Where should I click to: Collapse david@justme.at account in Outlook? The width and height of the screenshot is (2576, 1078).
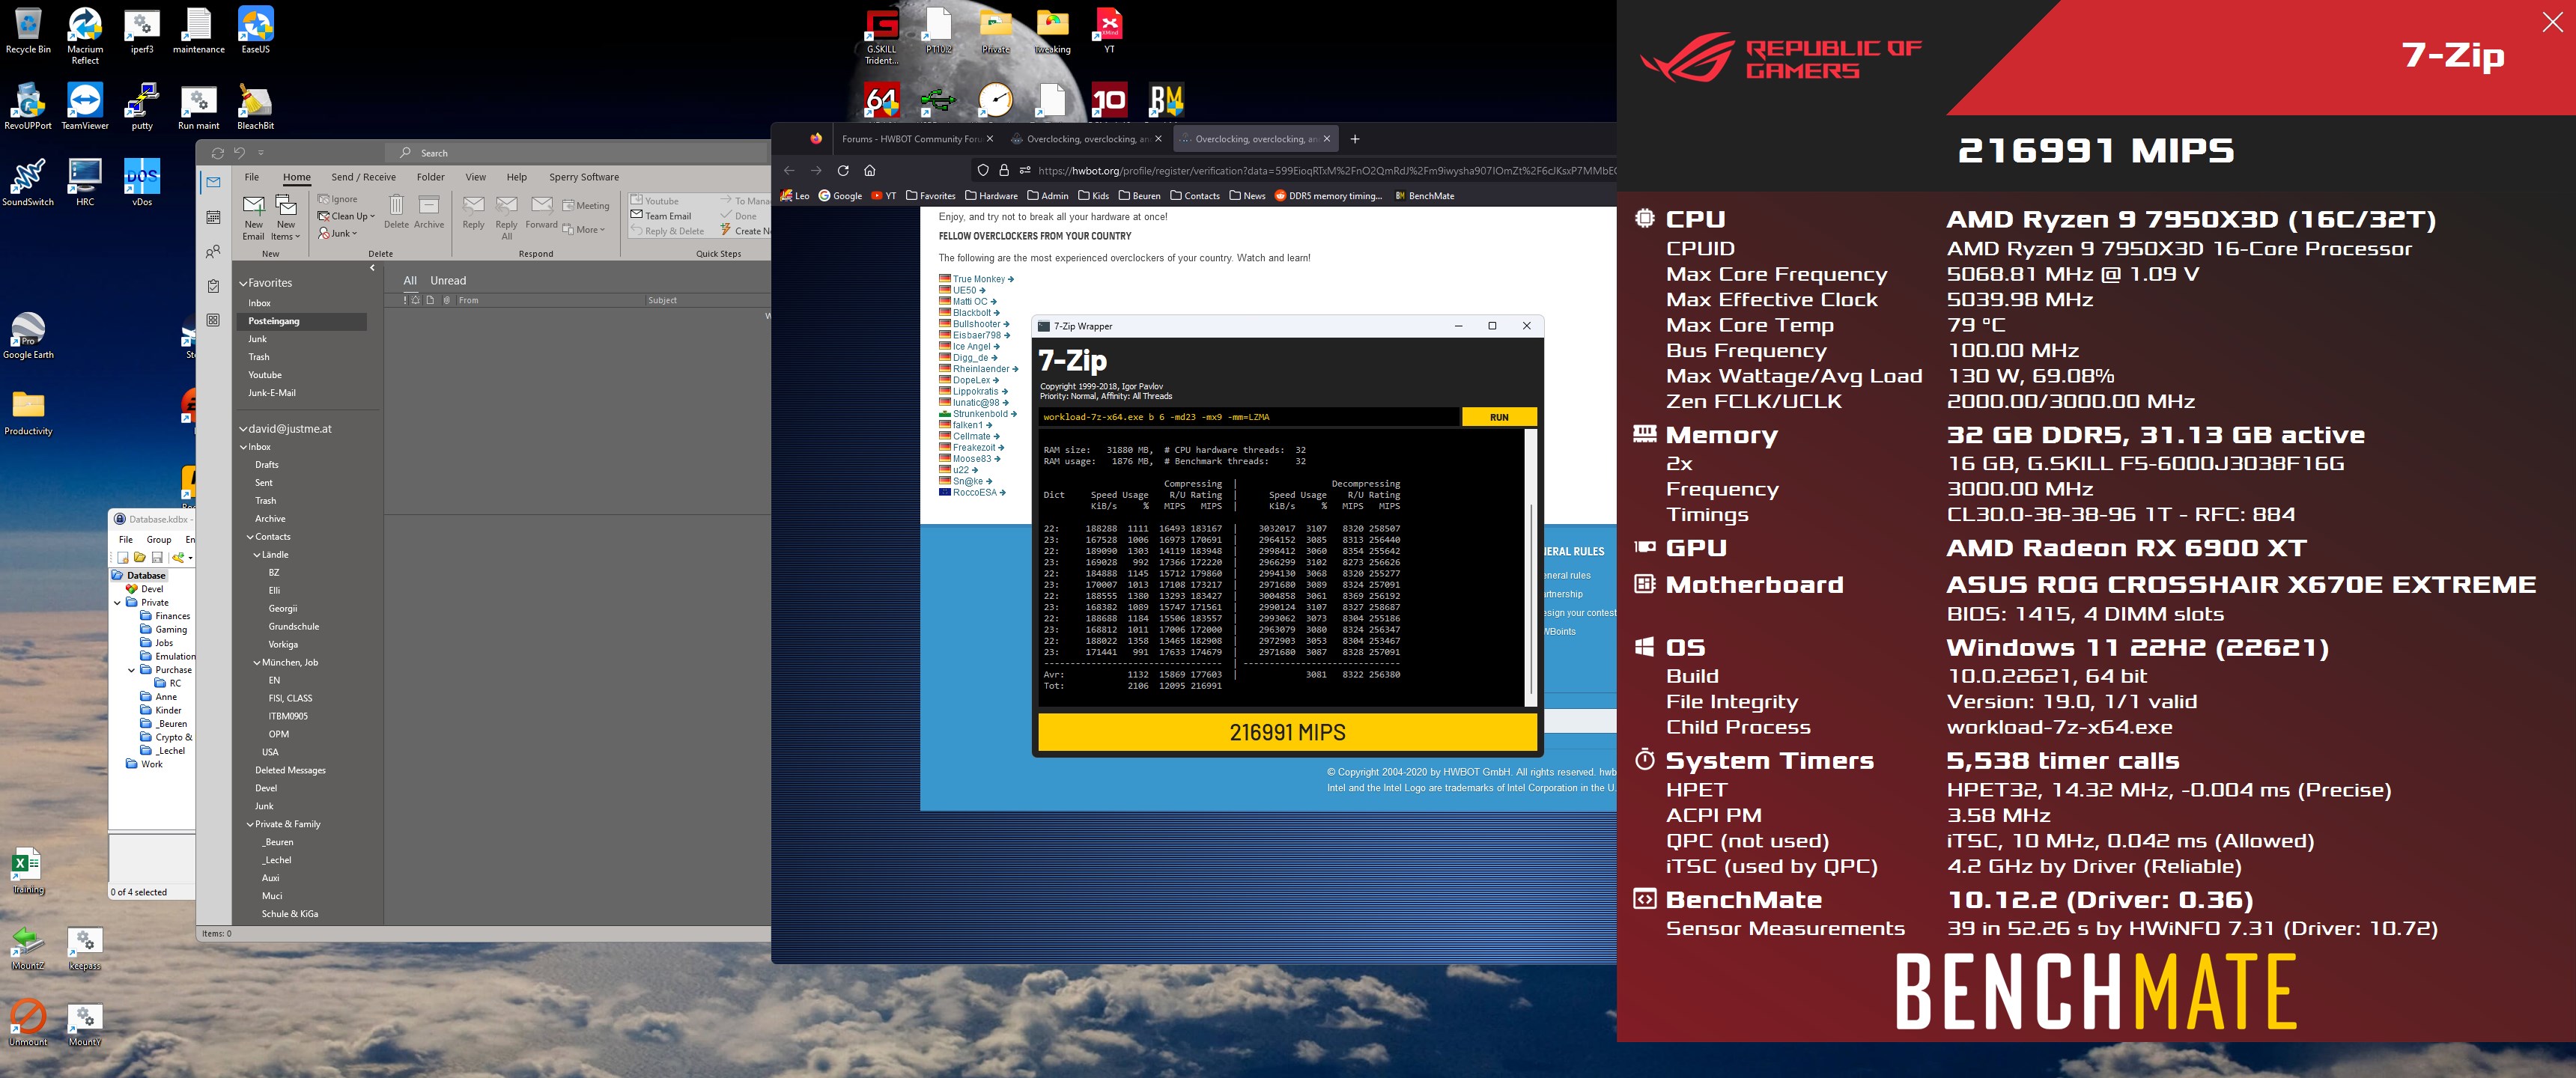pos(243,429)
